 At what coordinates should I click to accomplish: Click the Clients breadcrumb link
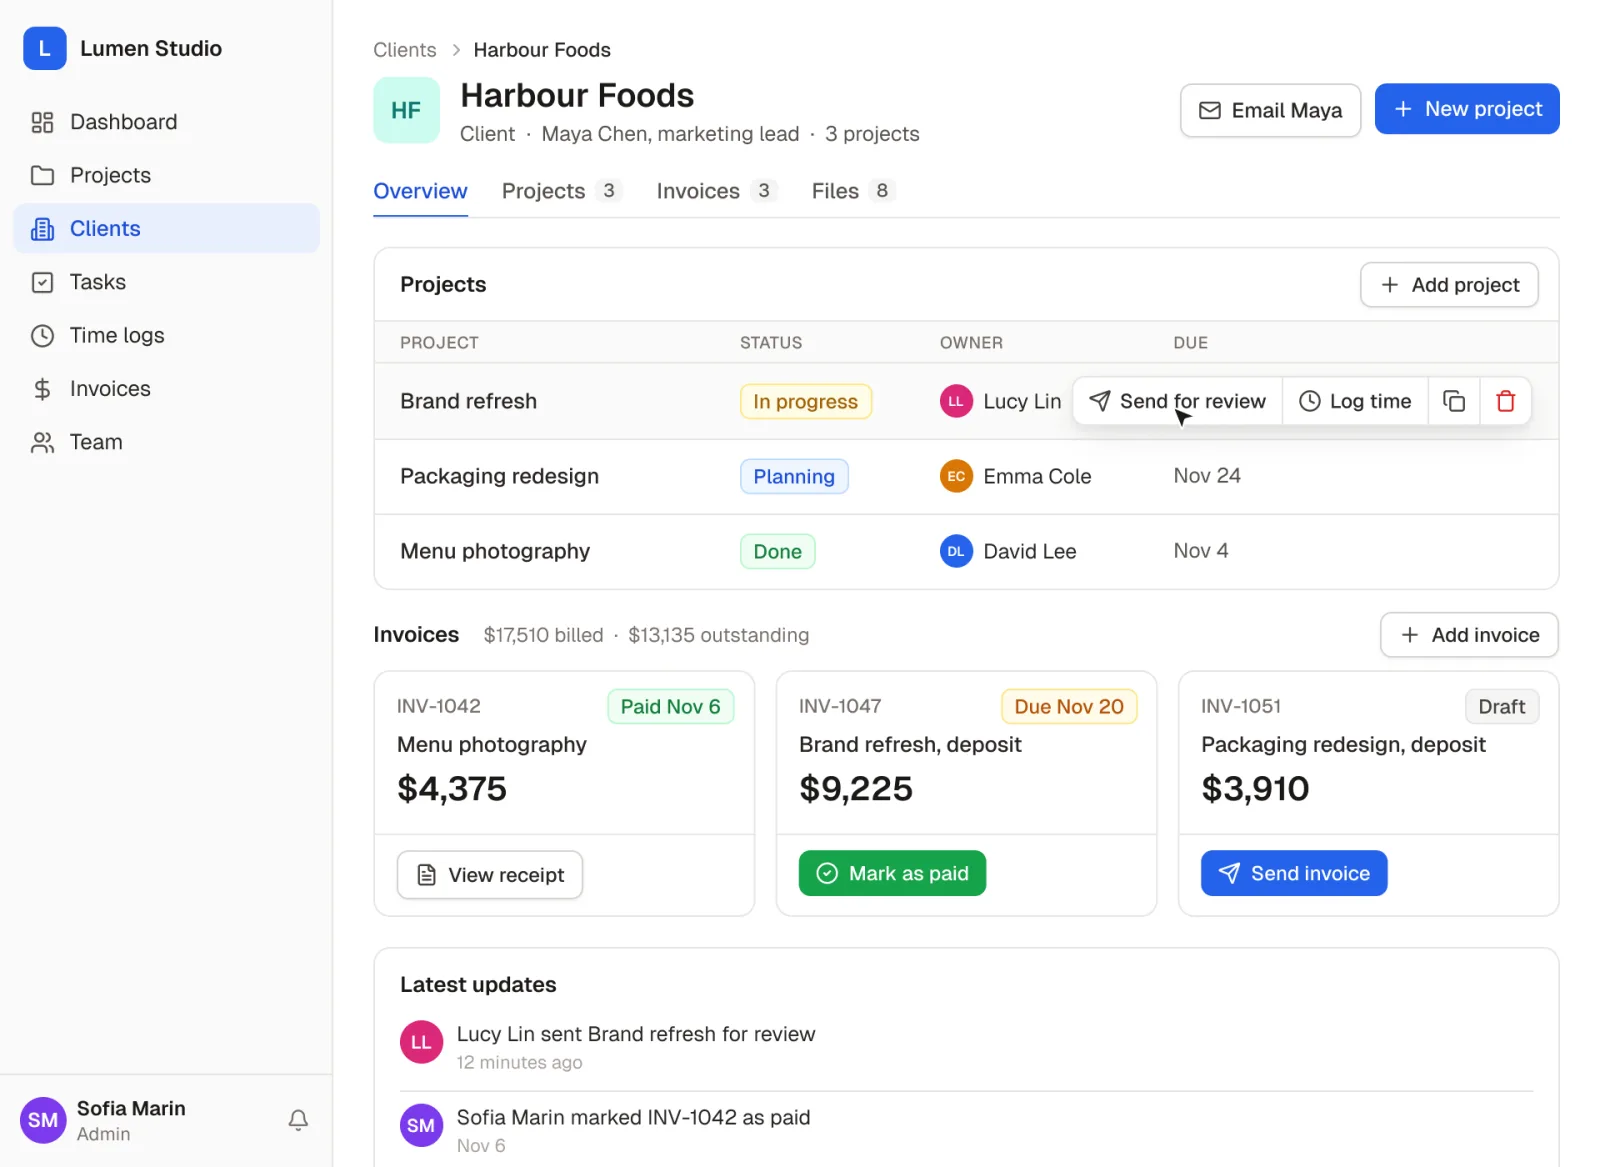405,50
